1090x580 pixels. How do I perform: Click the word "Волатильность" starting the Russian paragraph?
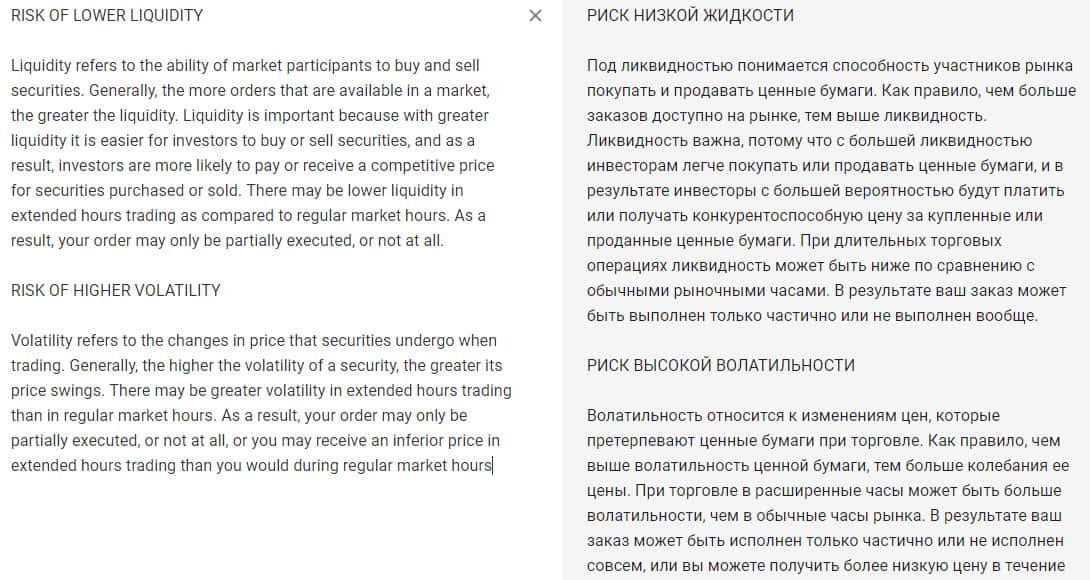pos(640,415)
